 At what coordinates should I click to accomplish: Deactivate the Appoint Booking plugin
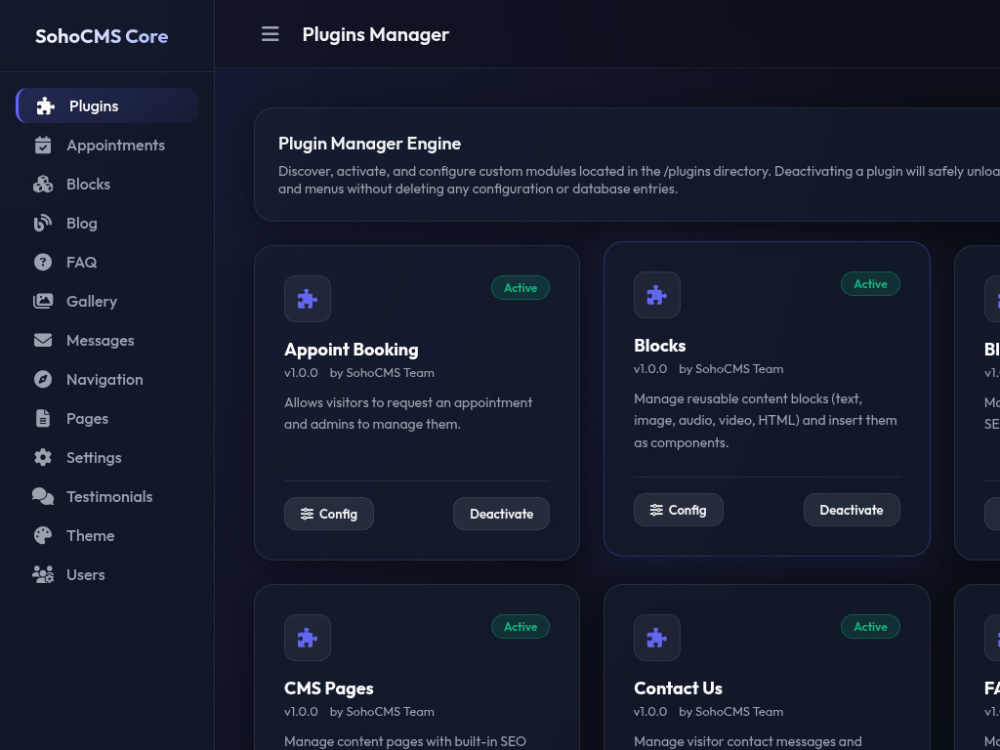(x=501, y=513)
